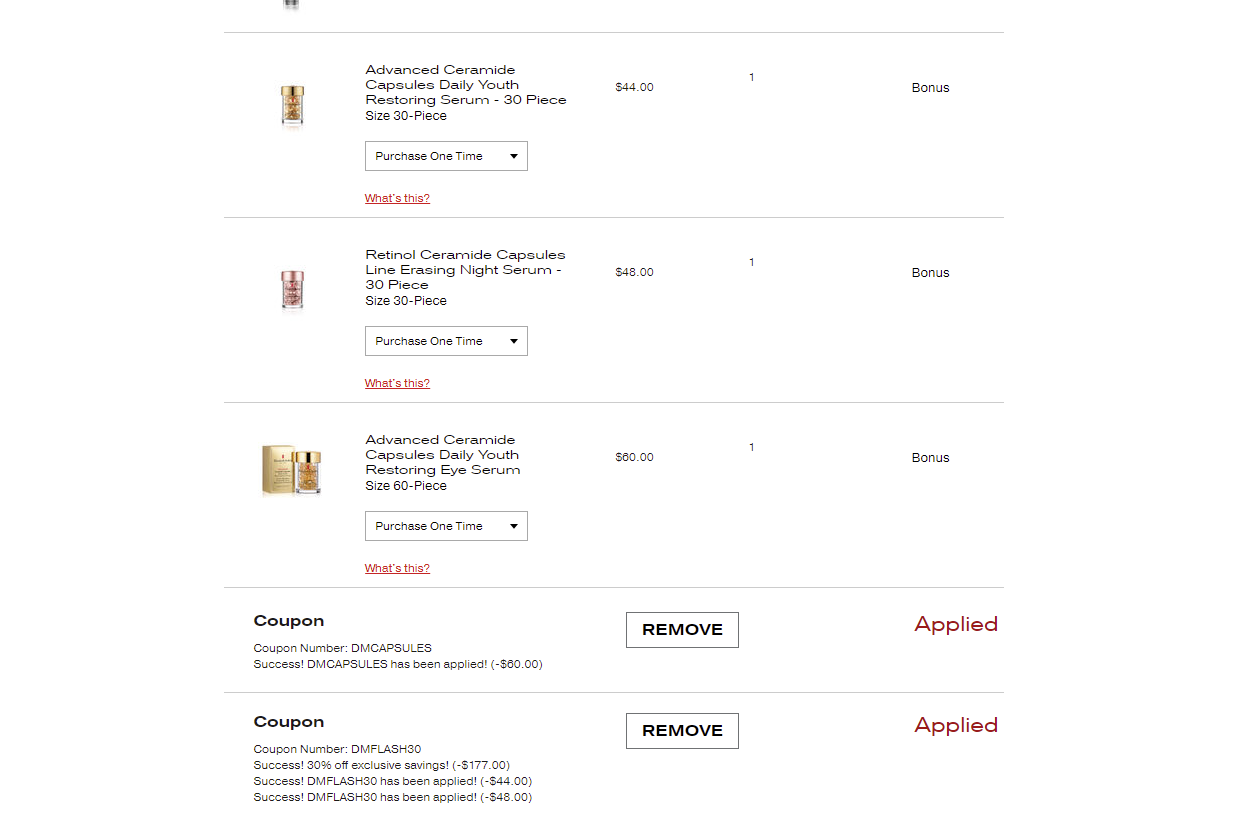Open thumbnail of Advanced Ceramide Daily Youth Serum
The image size is (1239, 820).
(292, 105)
